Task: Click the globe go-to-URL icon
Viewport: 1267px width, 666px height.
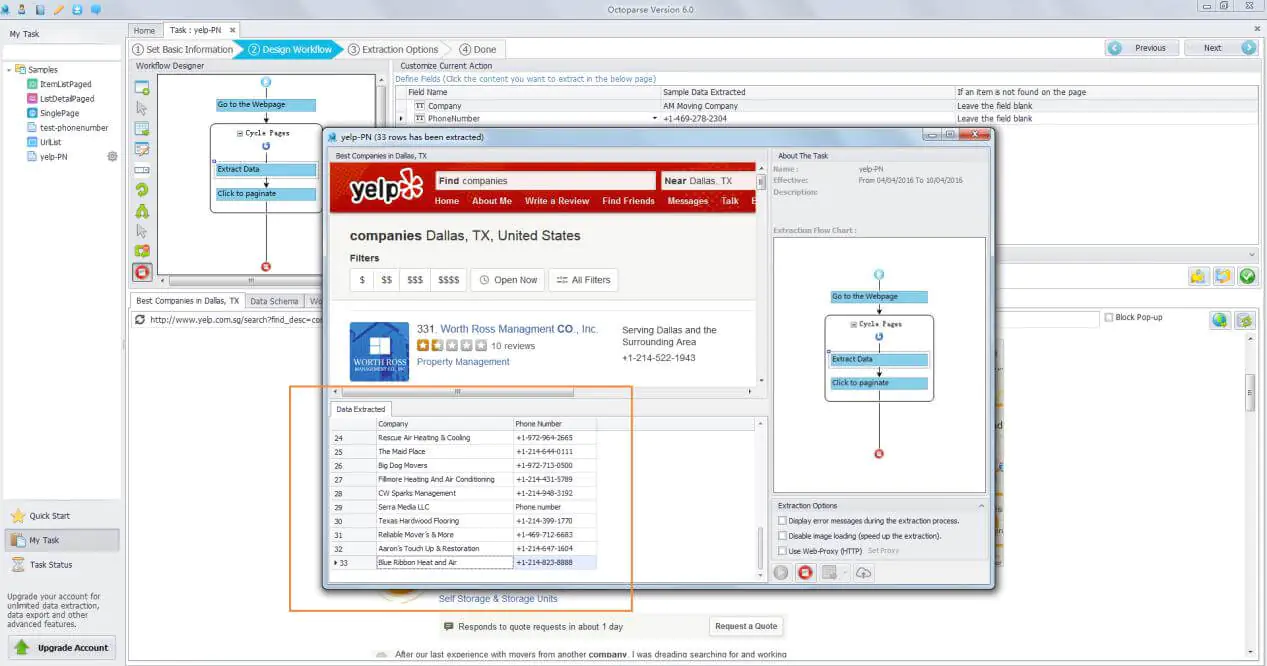Action: pos(1219,320)
